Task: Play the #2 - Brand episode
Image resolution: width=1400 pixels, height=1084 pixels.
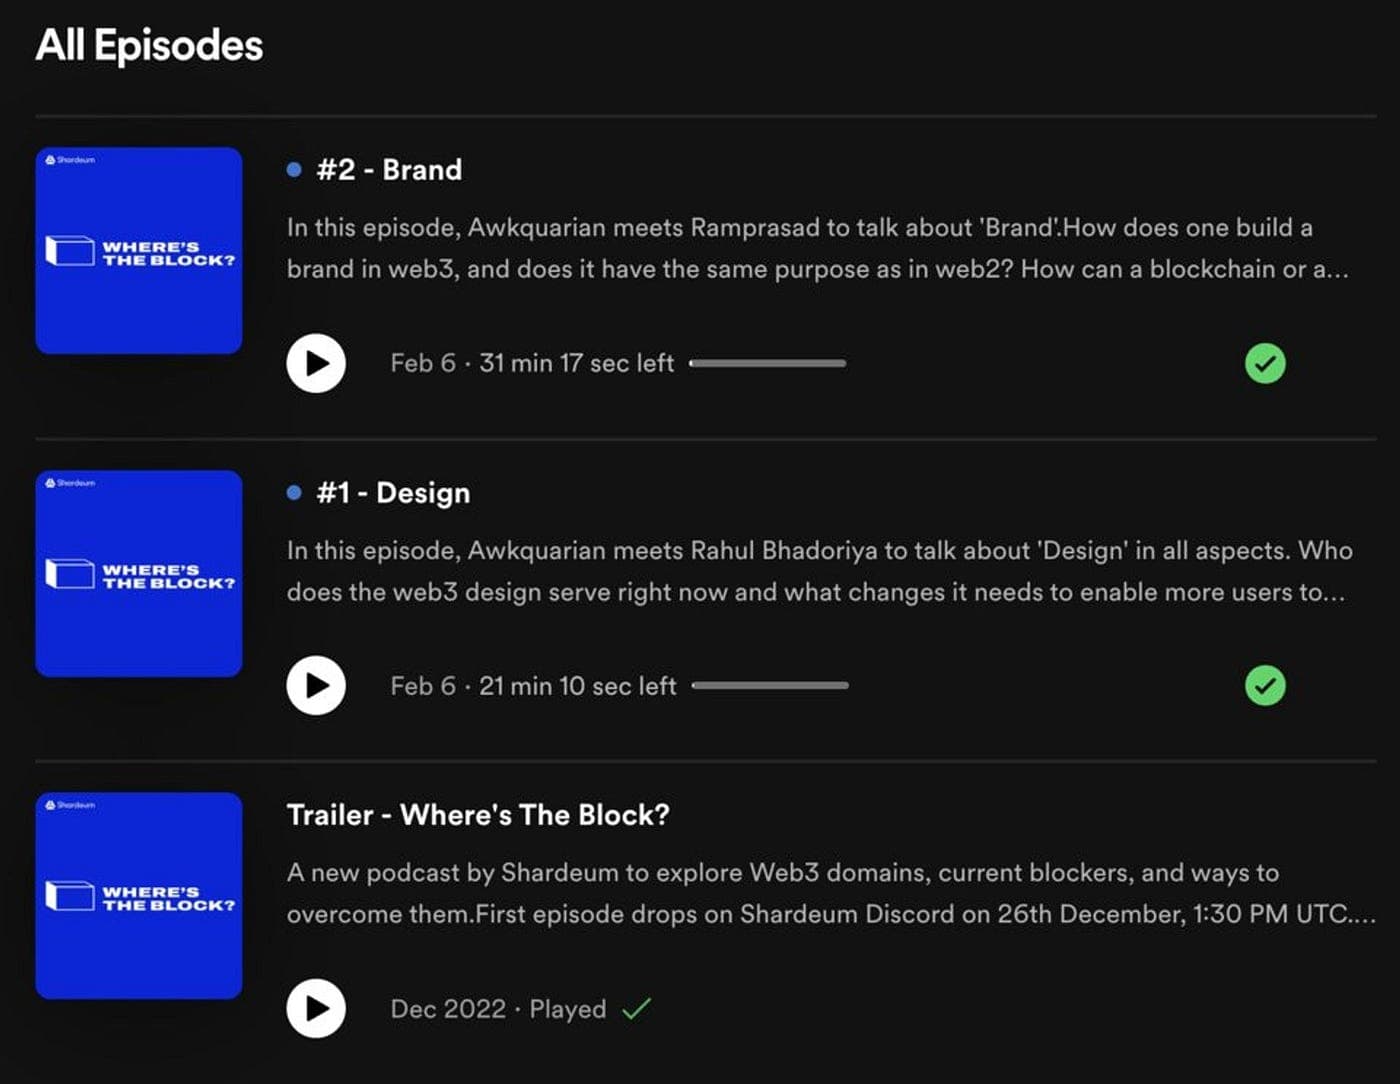Action: pyautogui.click(x=316, y=363)
